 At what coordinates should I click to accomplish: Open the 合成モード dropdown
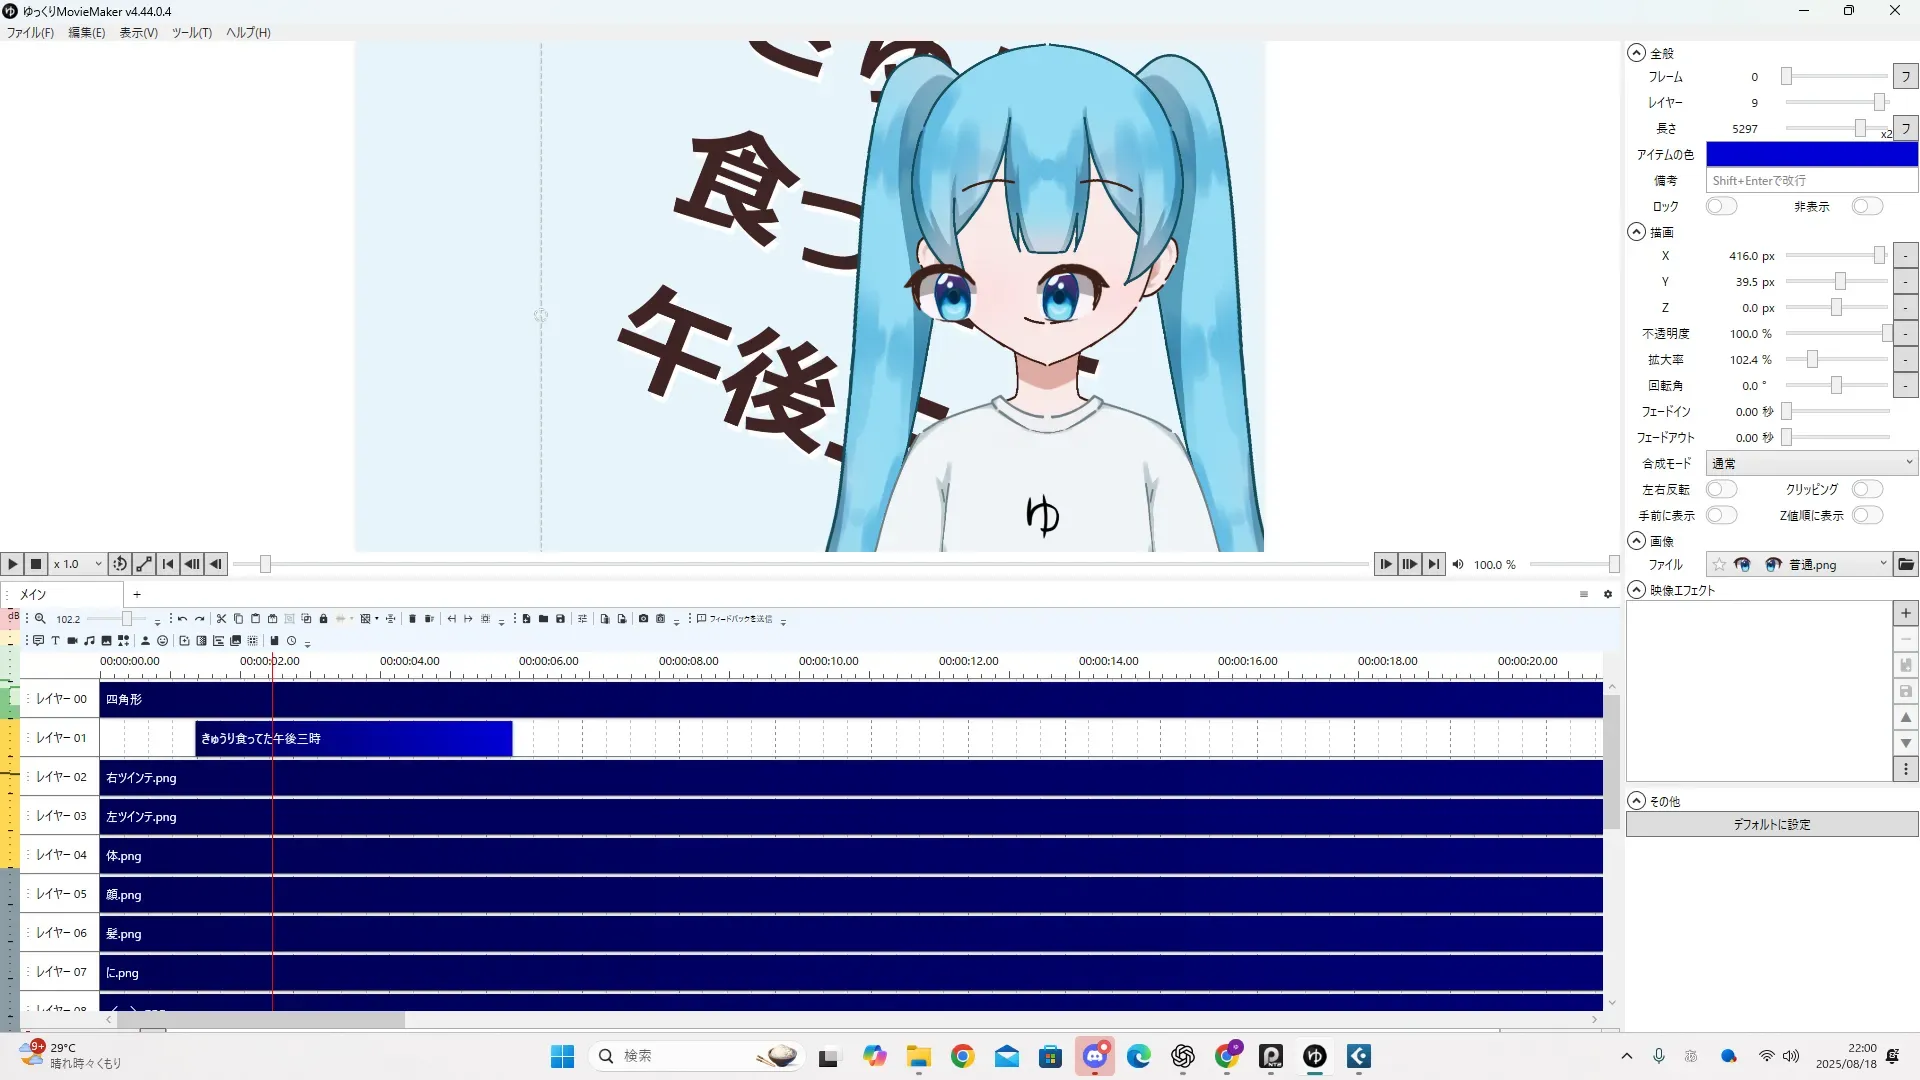click(x=1811, y=463)
